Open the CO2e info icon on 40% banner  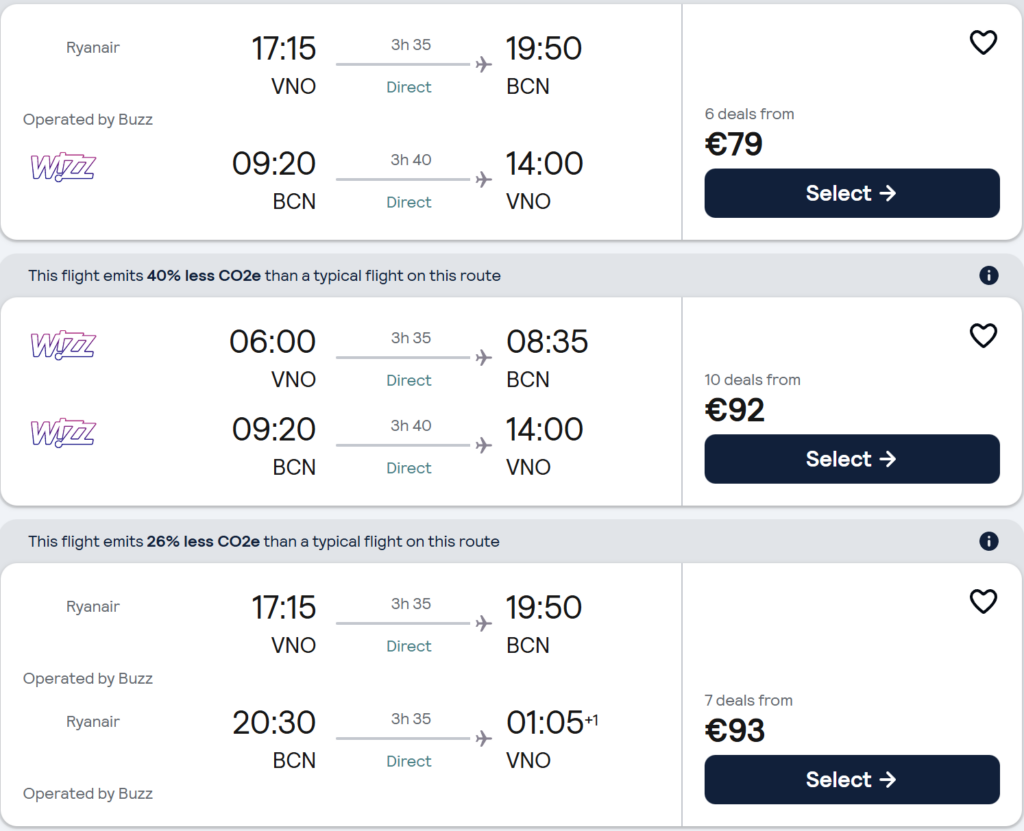click(x=988, y=275)
